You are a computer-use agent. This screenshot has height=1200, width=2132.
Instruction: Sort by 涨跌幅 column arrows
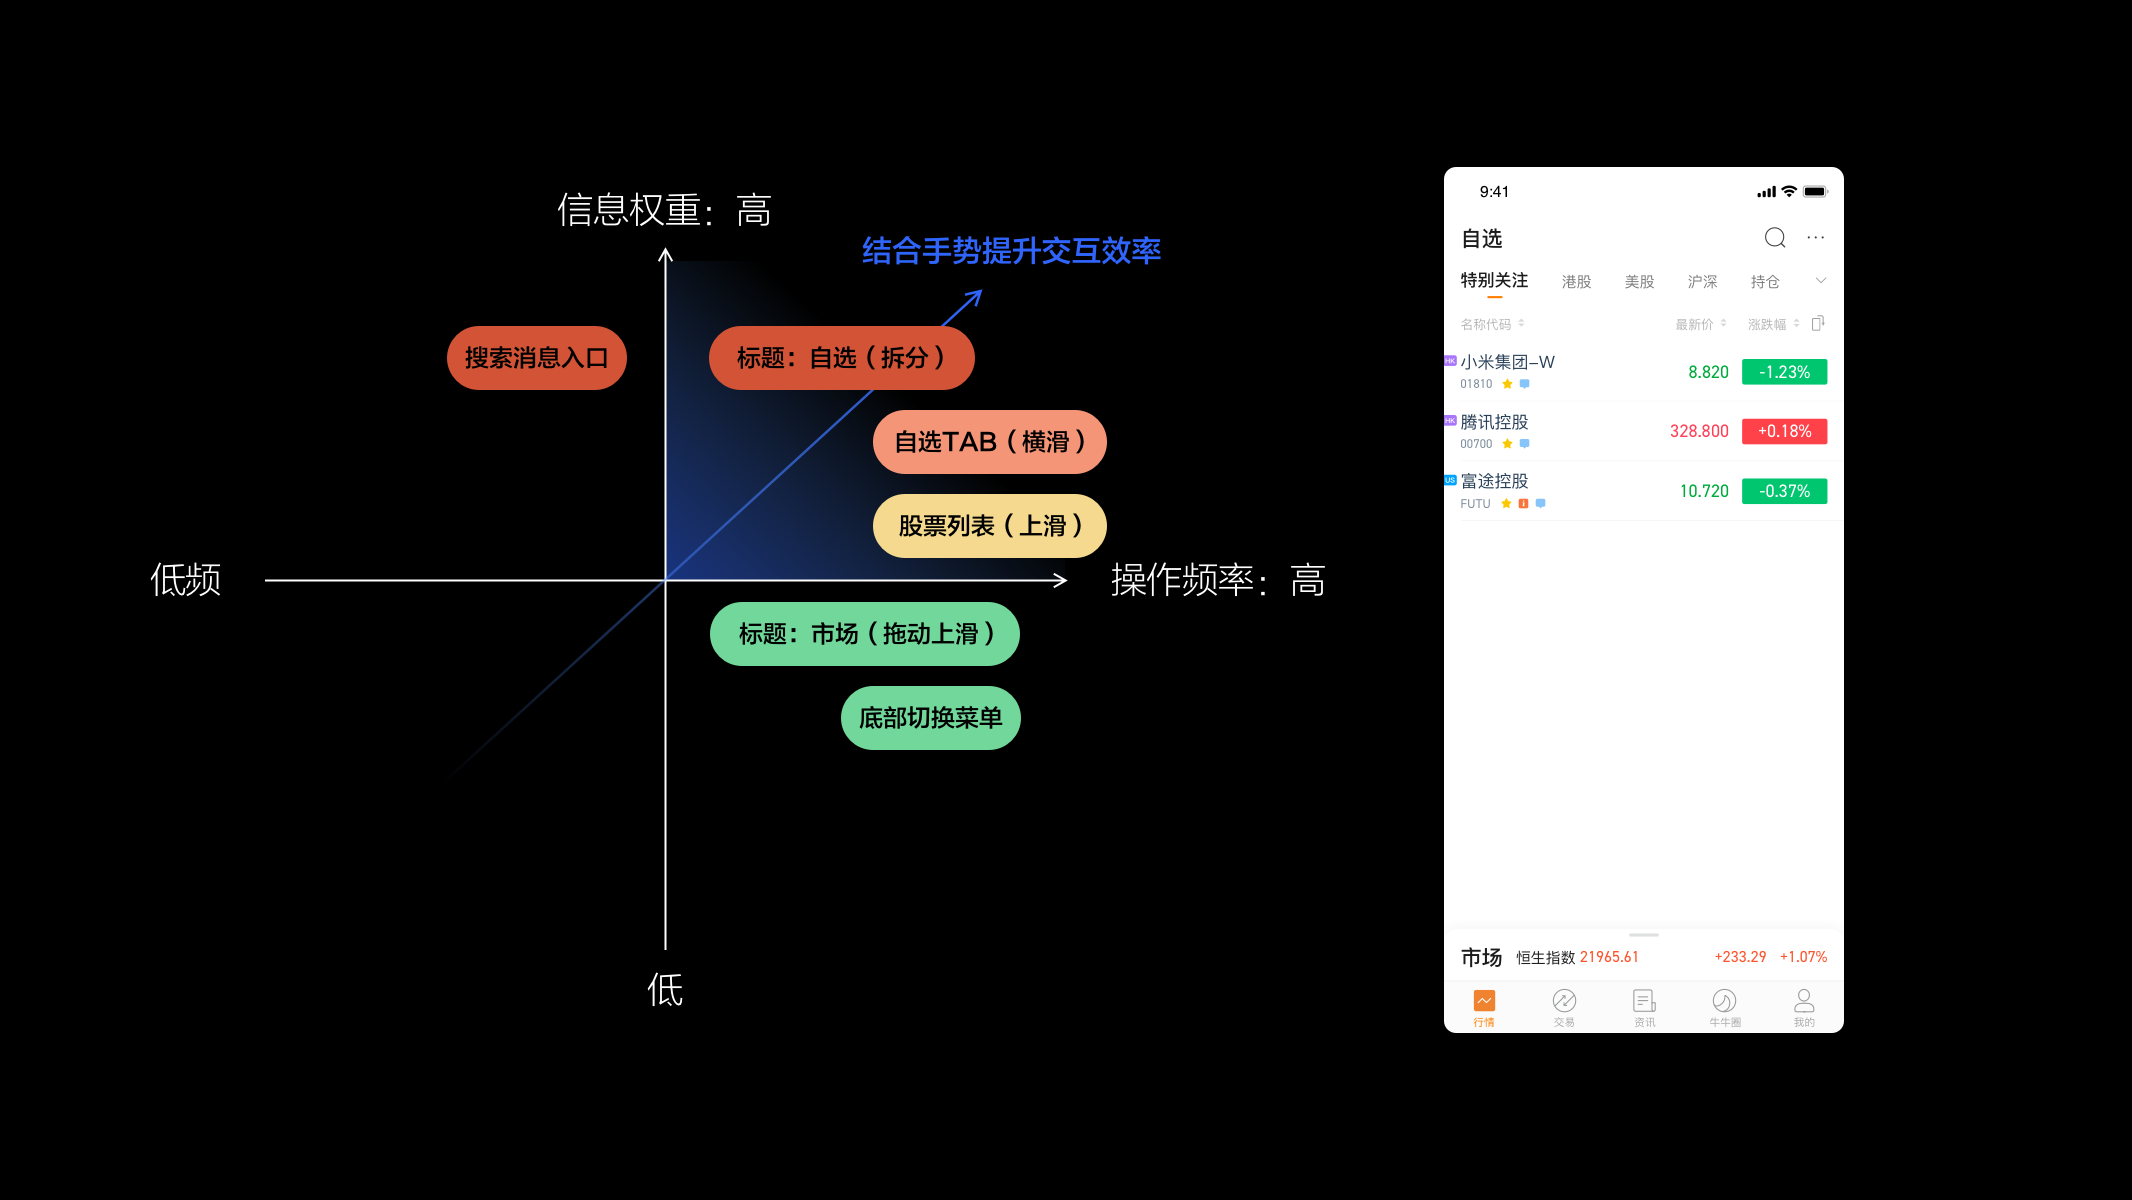[1796, 323]
